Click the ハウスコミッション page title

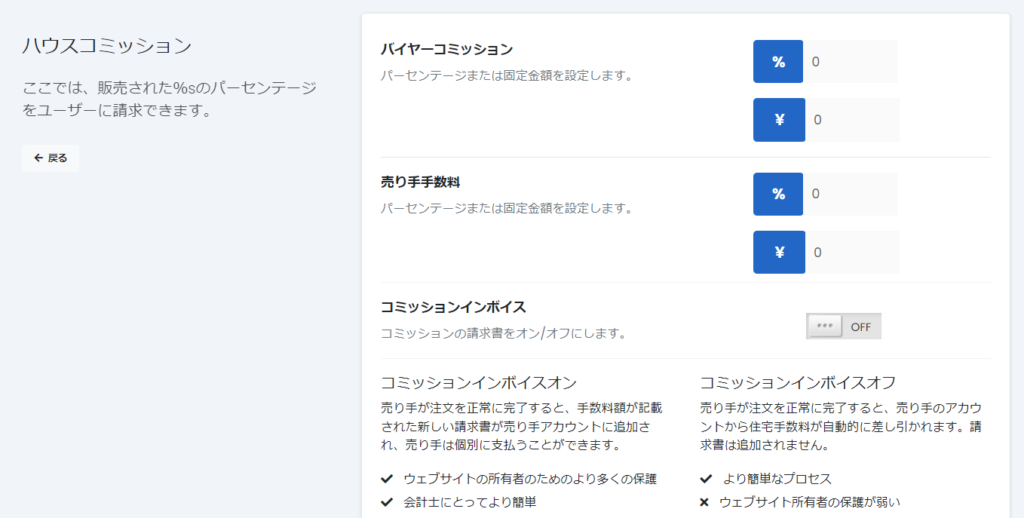point(106,46)
